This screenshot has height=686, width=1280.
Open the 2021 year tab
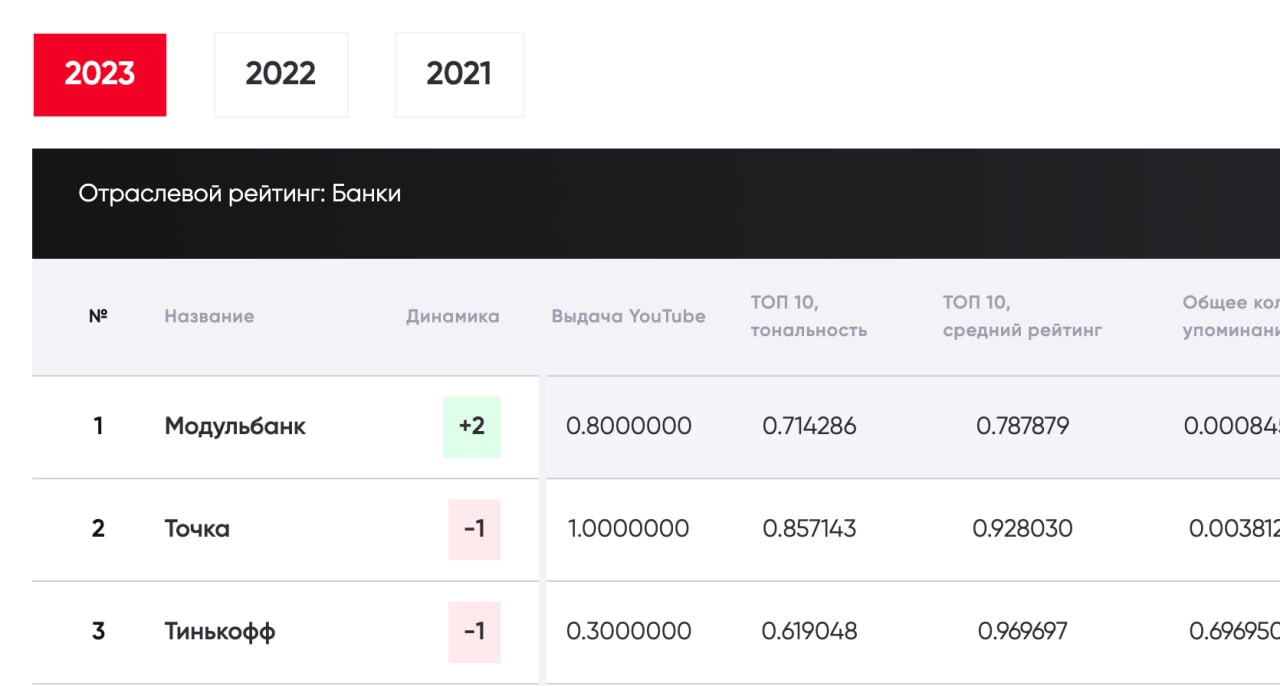459,75
